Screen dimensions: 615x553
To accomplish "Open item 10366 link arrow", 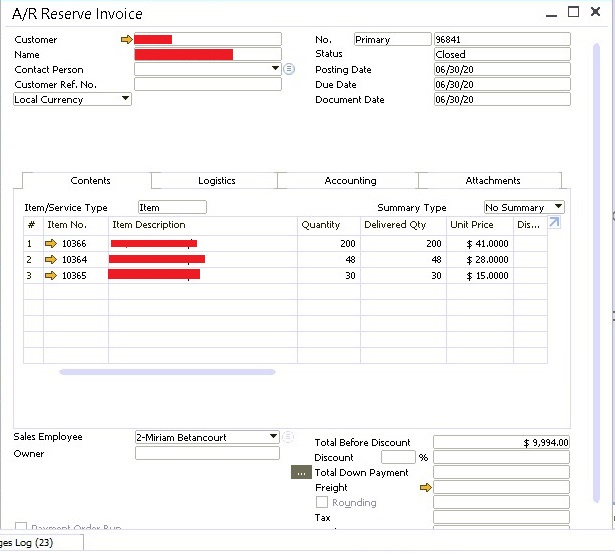I will pos(52,244).
